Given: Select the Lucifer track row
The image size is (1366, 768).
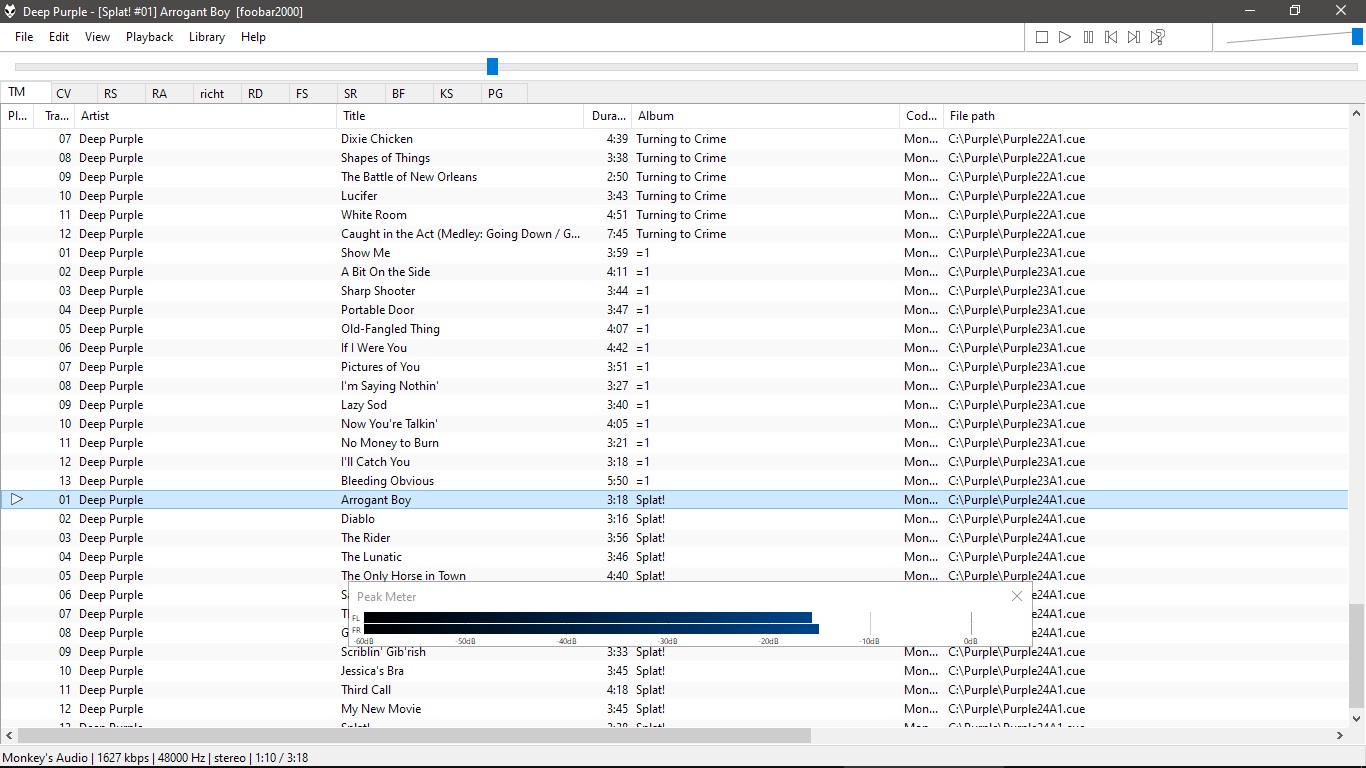Looking at the screenshot, I should [674, 196].
